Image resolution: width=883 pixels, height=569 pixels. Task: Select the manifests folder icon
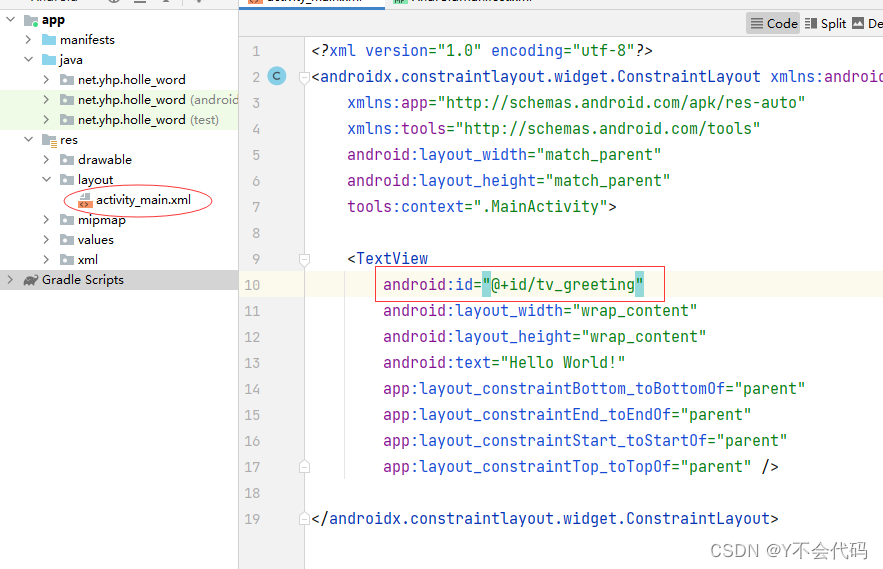click(x=49, y=40)
